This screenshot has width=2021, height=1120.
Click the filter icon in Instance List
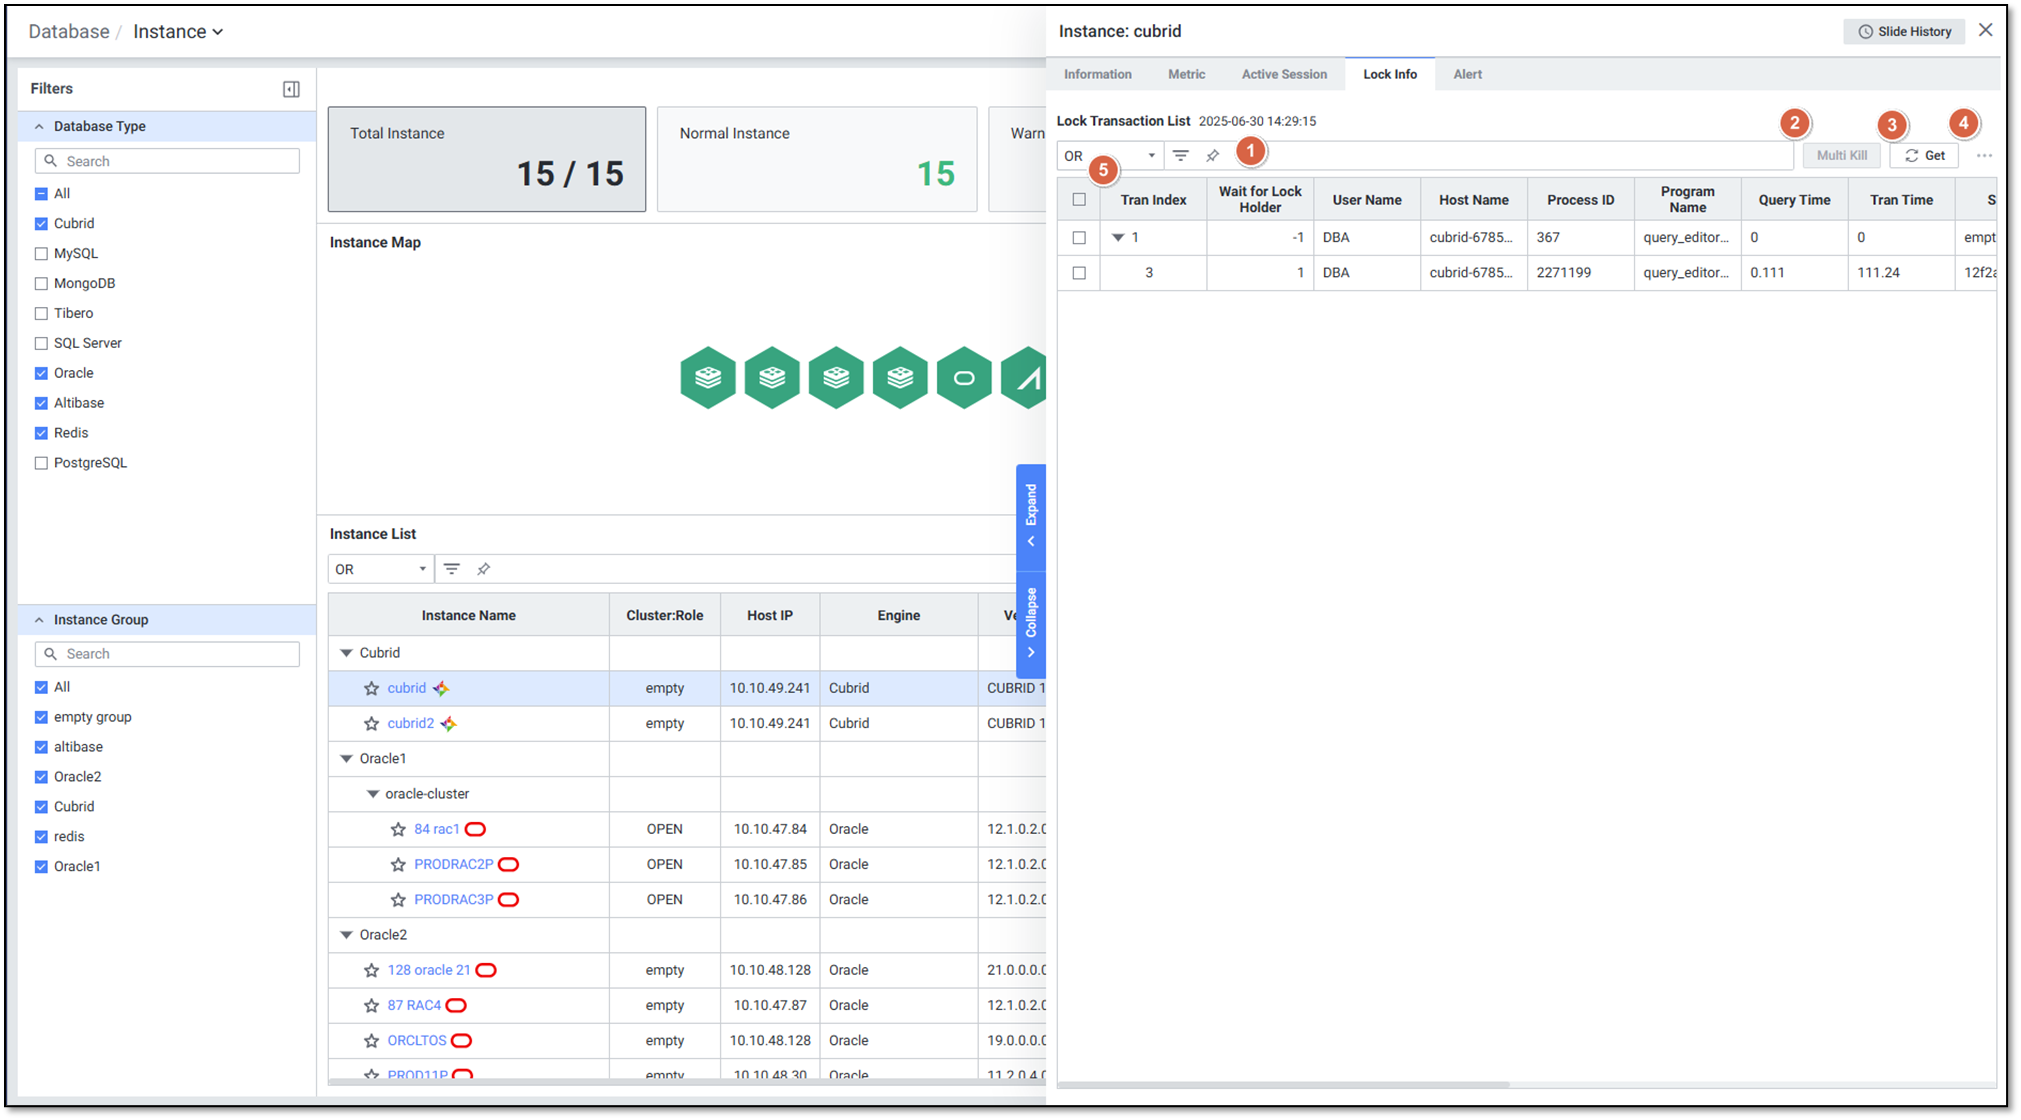point(452,569)
